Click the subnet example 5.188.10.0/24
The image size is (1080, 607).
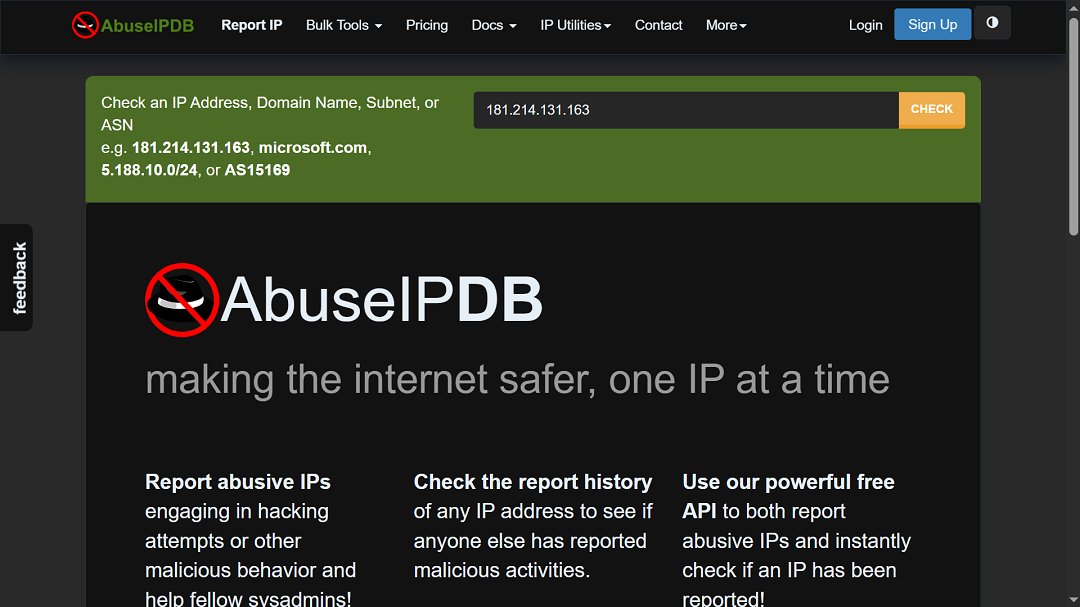[149, 170]
